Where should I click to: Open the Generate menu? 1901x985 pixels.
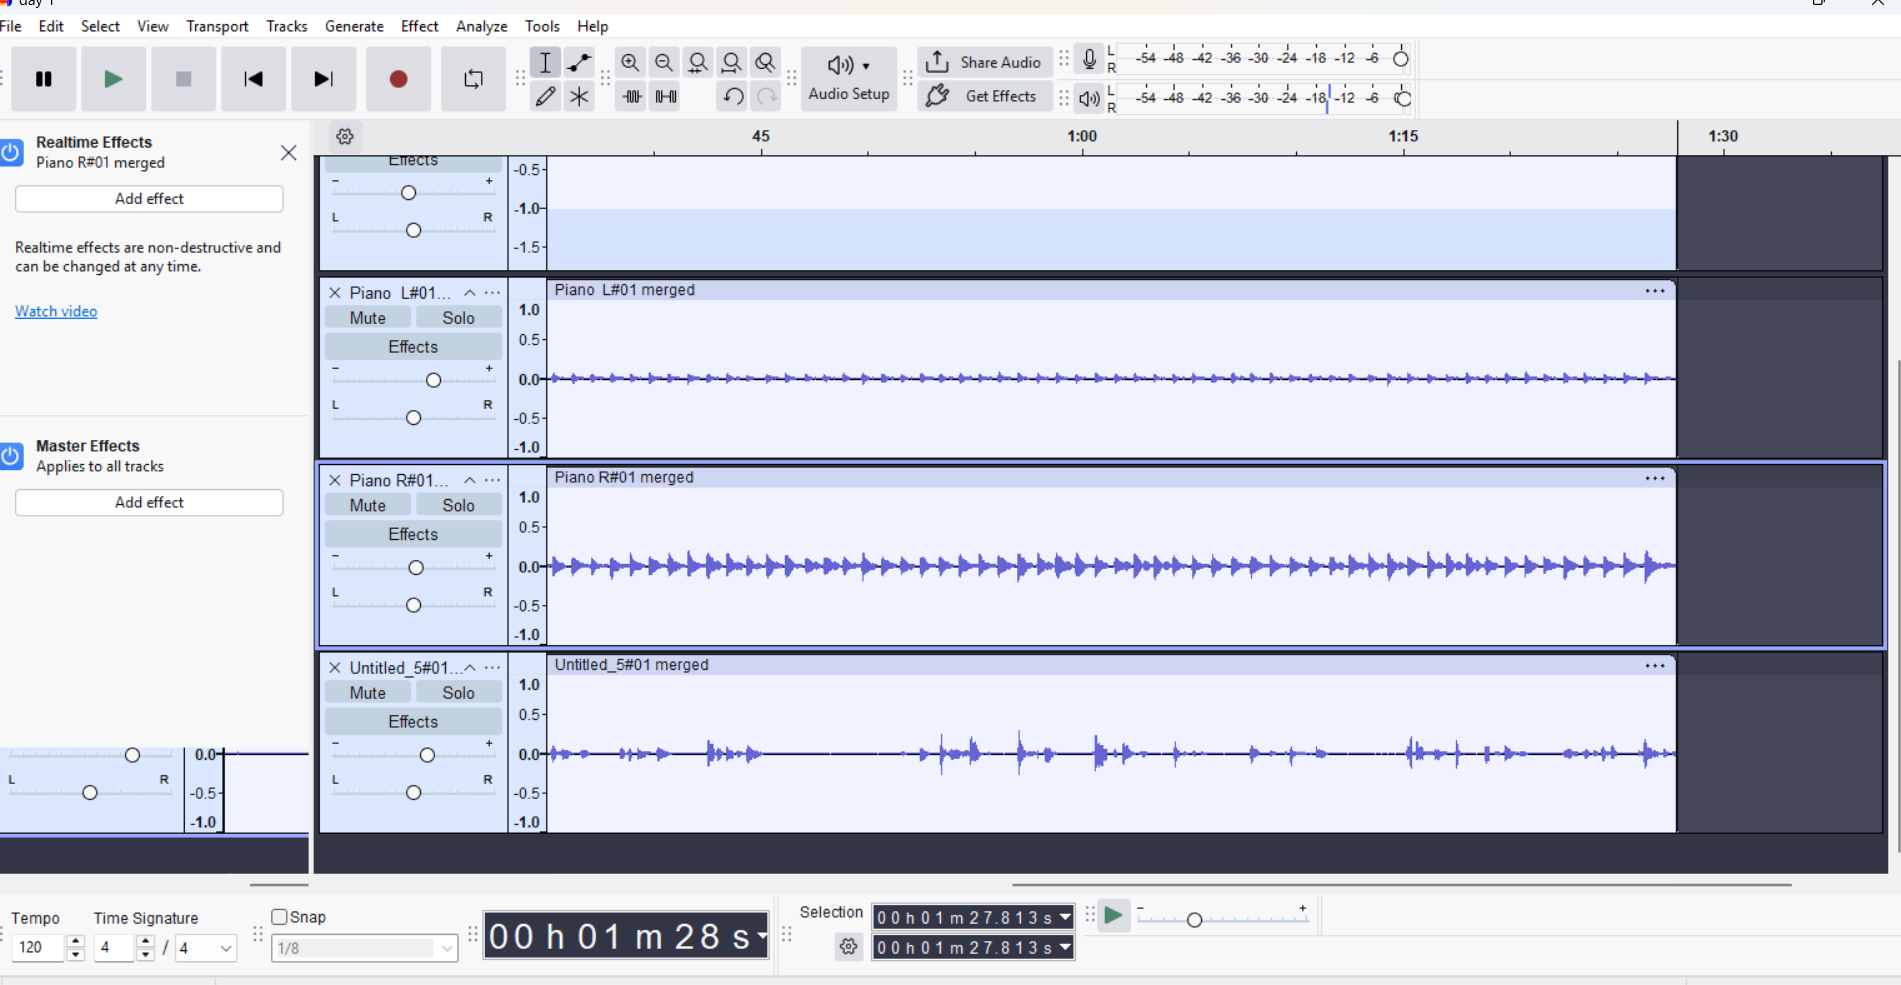[354, 26]
